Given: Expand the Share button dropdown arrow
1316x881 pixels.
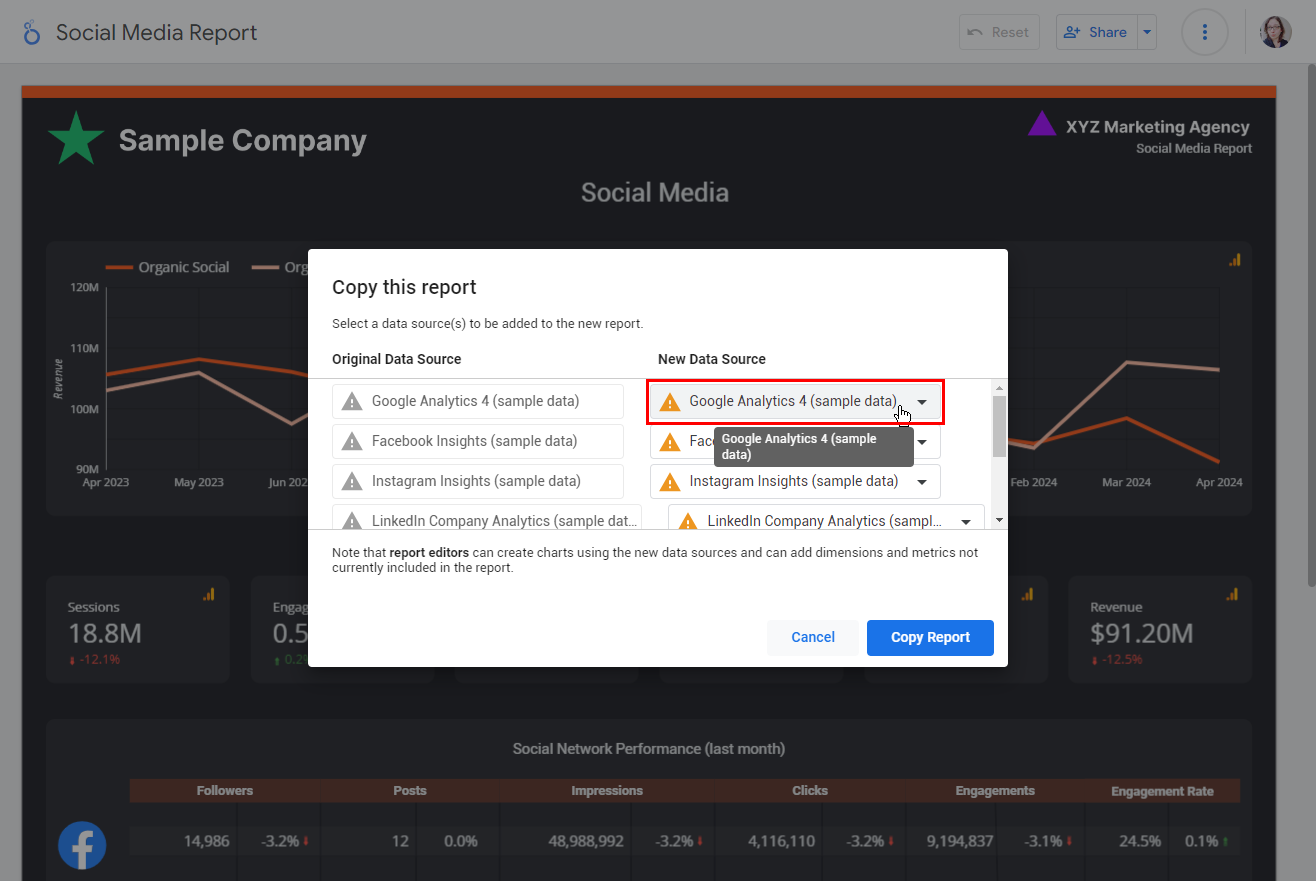Looking at the screenshot, I should pyautogui.click(x=1147, y=32).
